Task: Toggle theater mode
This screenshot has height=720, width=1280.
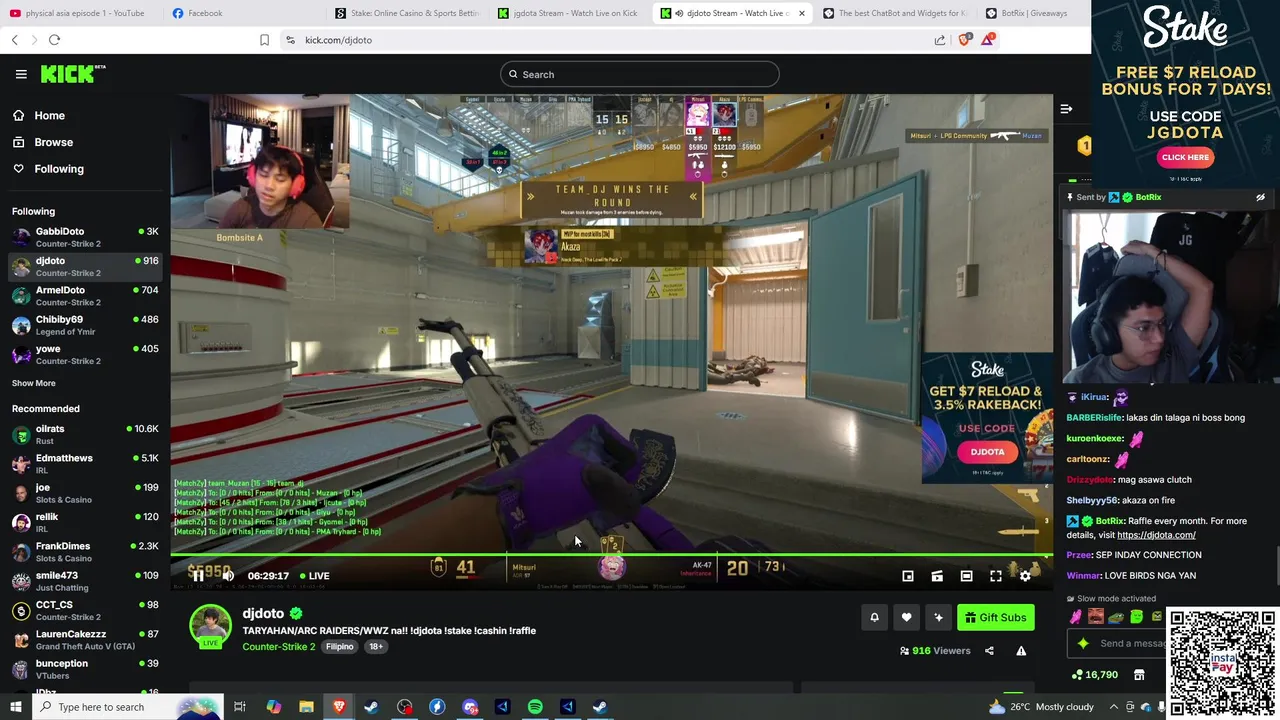Action: (966, 576)
